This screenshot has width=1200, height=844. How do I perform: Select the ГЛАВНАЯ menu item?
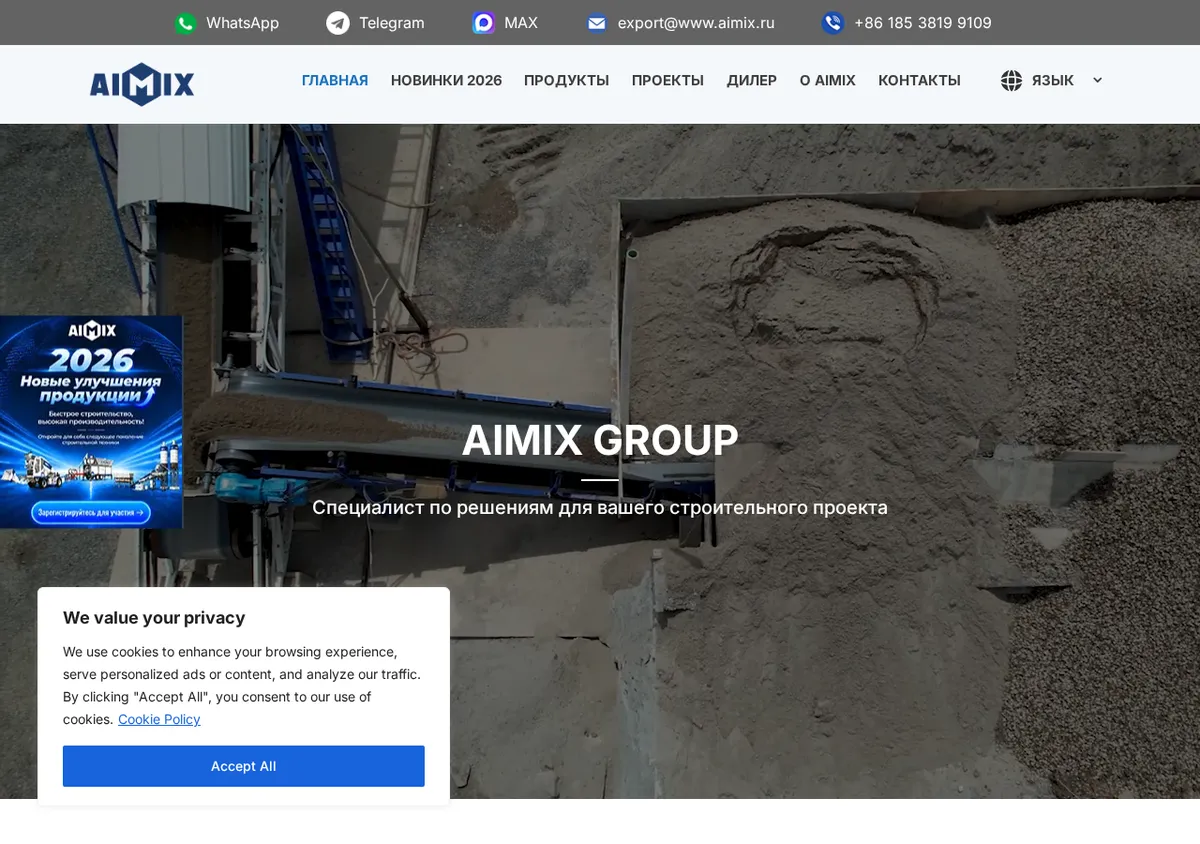tap(335, 80)
